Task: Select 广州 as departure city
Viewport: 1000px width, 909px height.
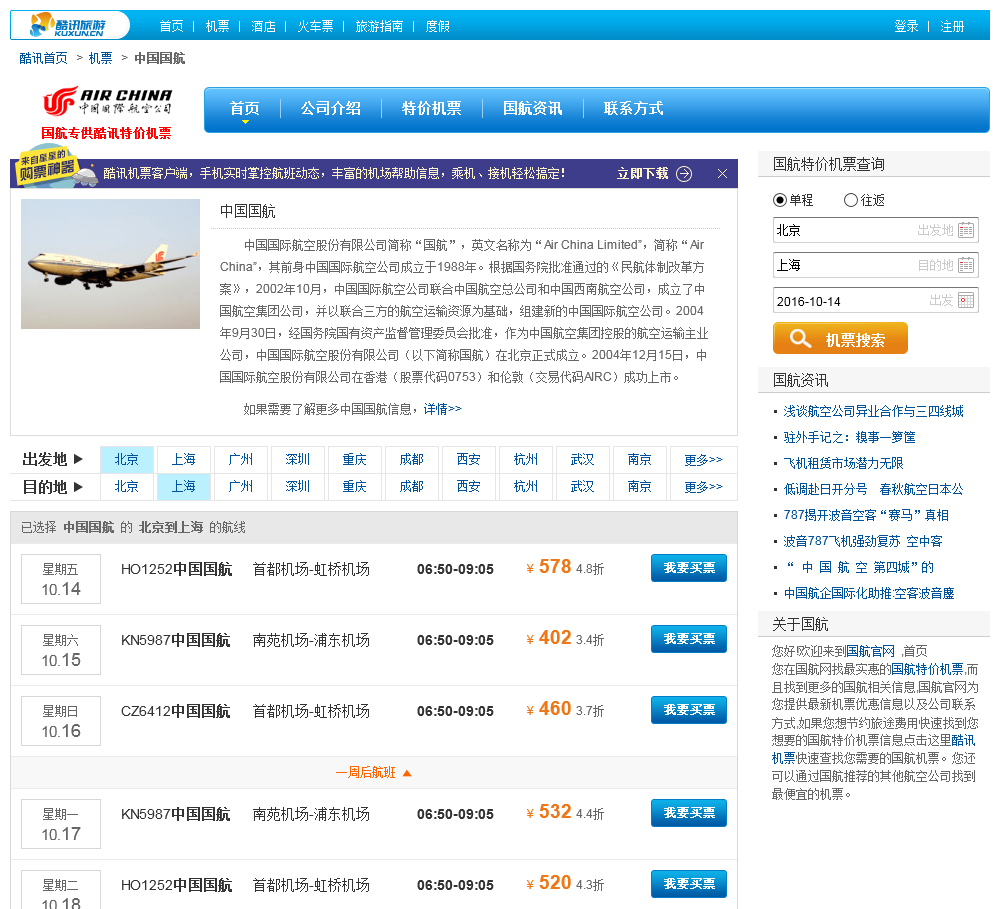Action: coord(240,459)
